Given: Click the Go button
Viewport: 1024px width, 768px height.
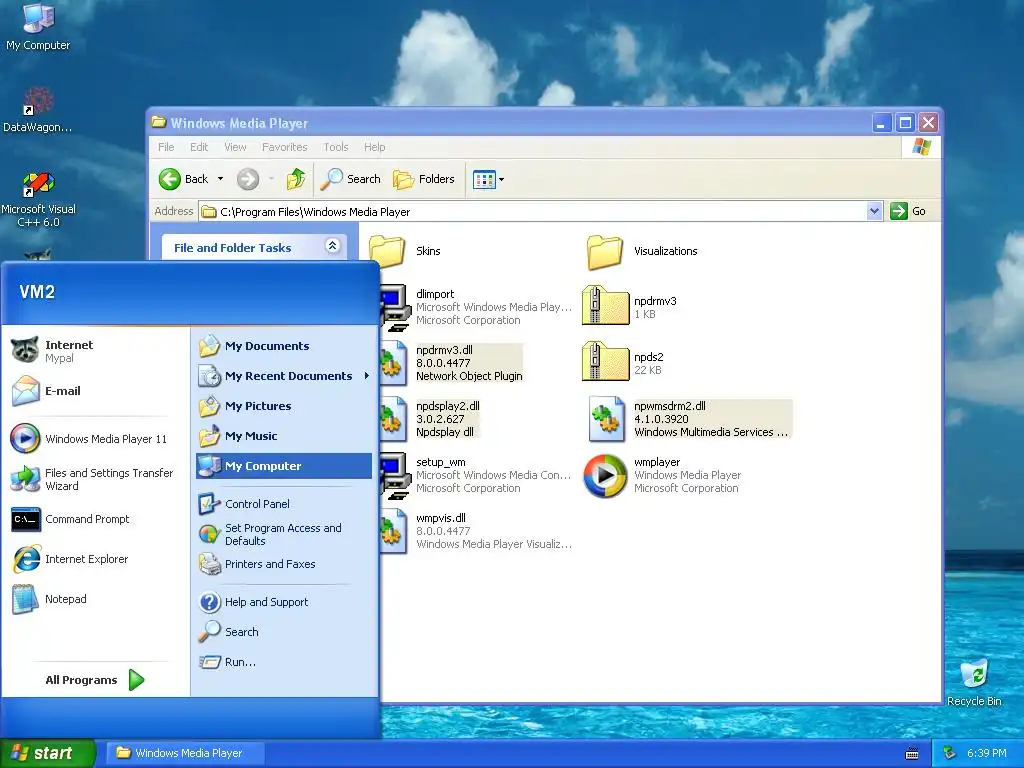Looking at the screenshot, I should coord(908,211).
